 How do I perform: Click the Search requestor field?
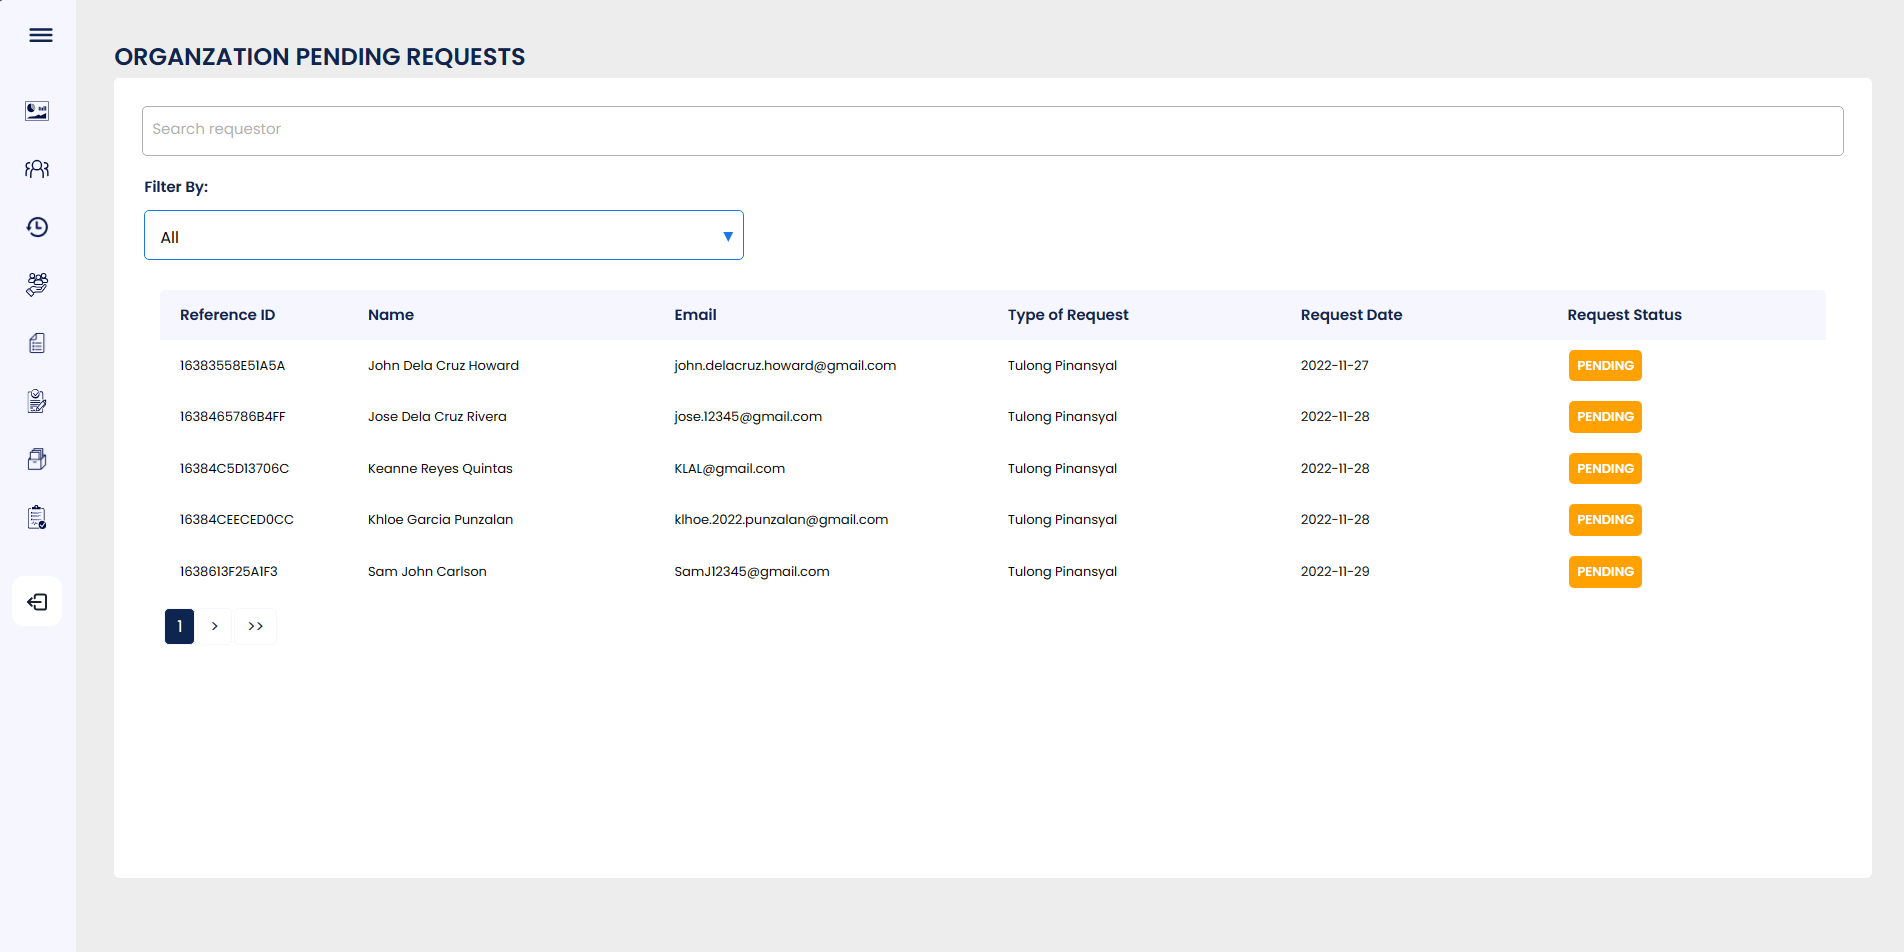pos(992,131)
